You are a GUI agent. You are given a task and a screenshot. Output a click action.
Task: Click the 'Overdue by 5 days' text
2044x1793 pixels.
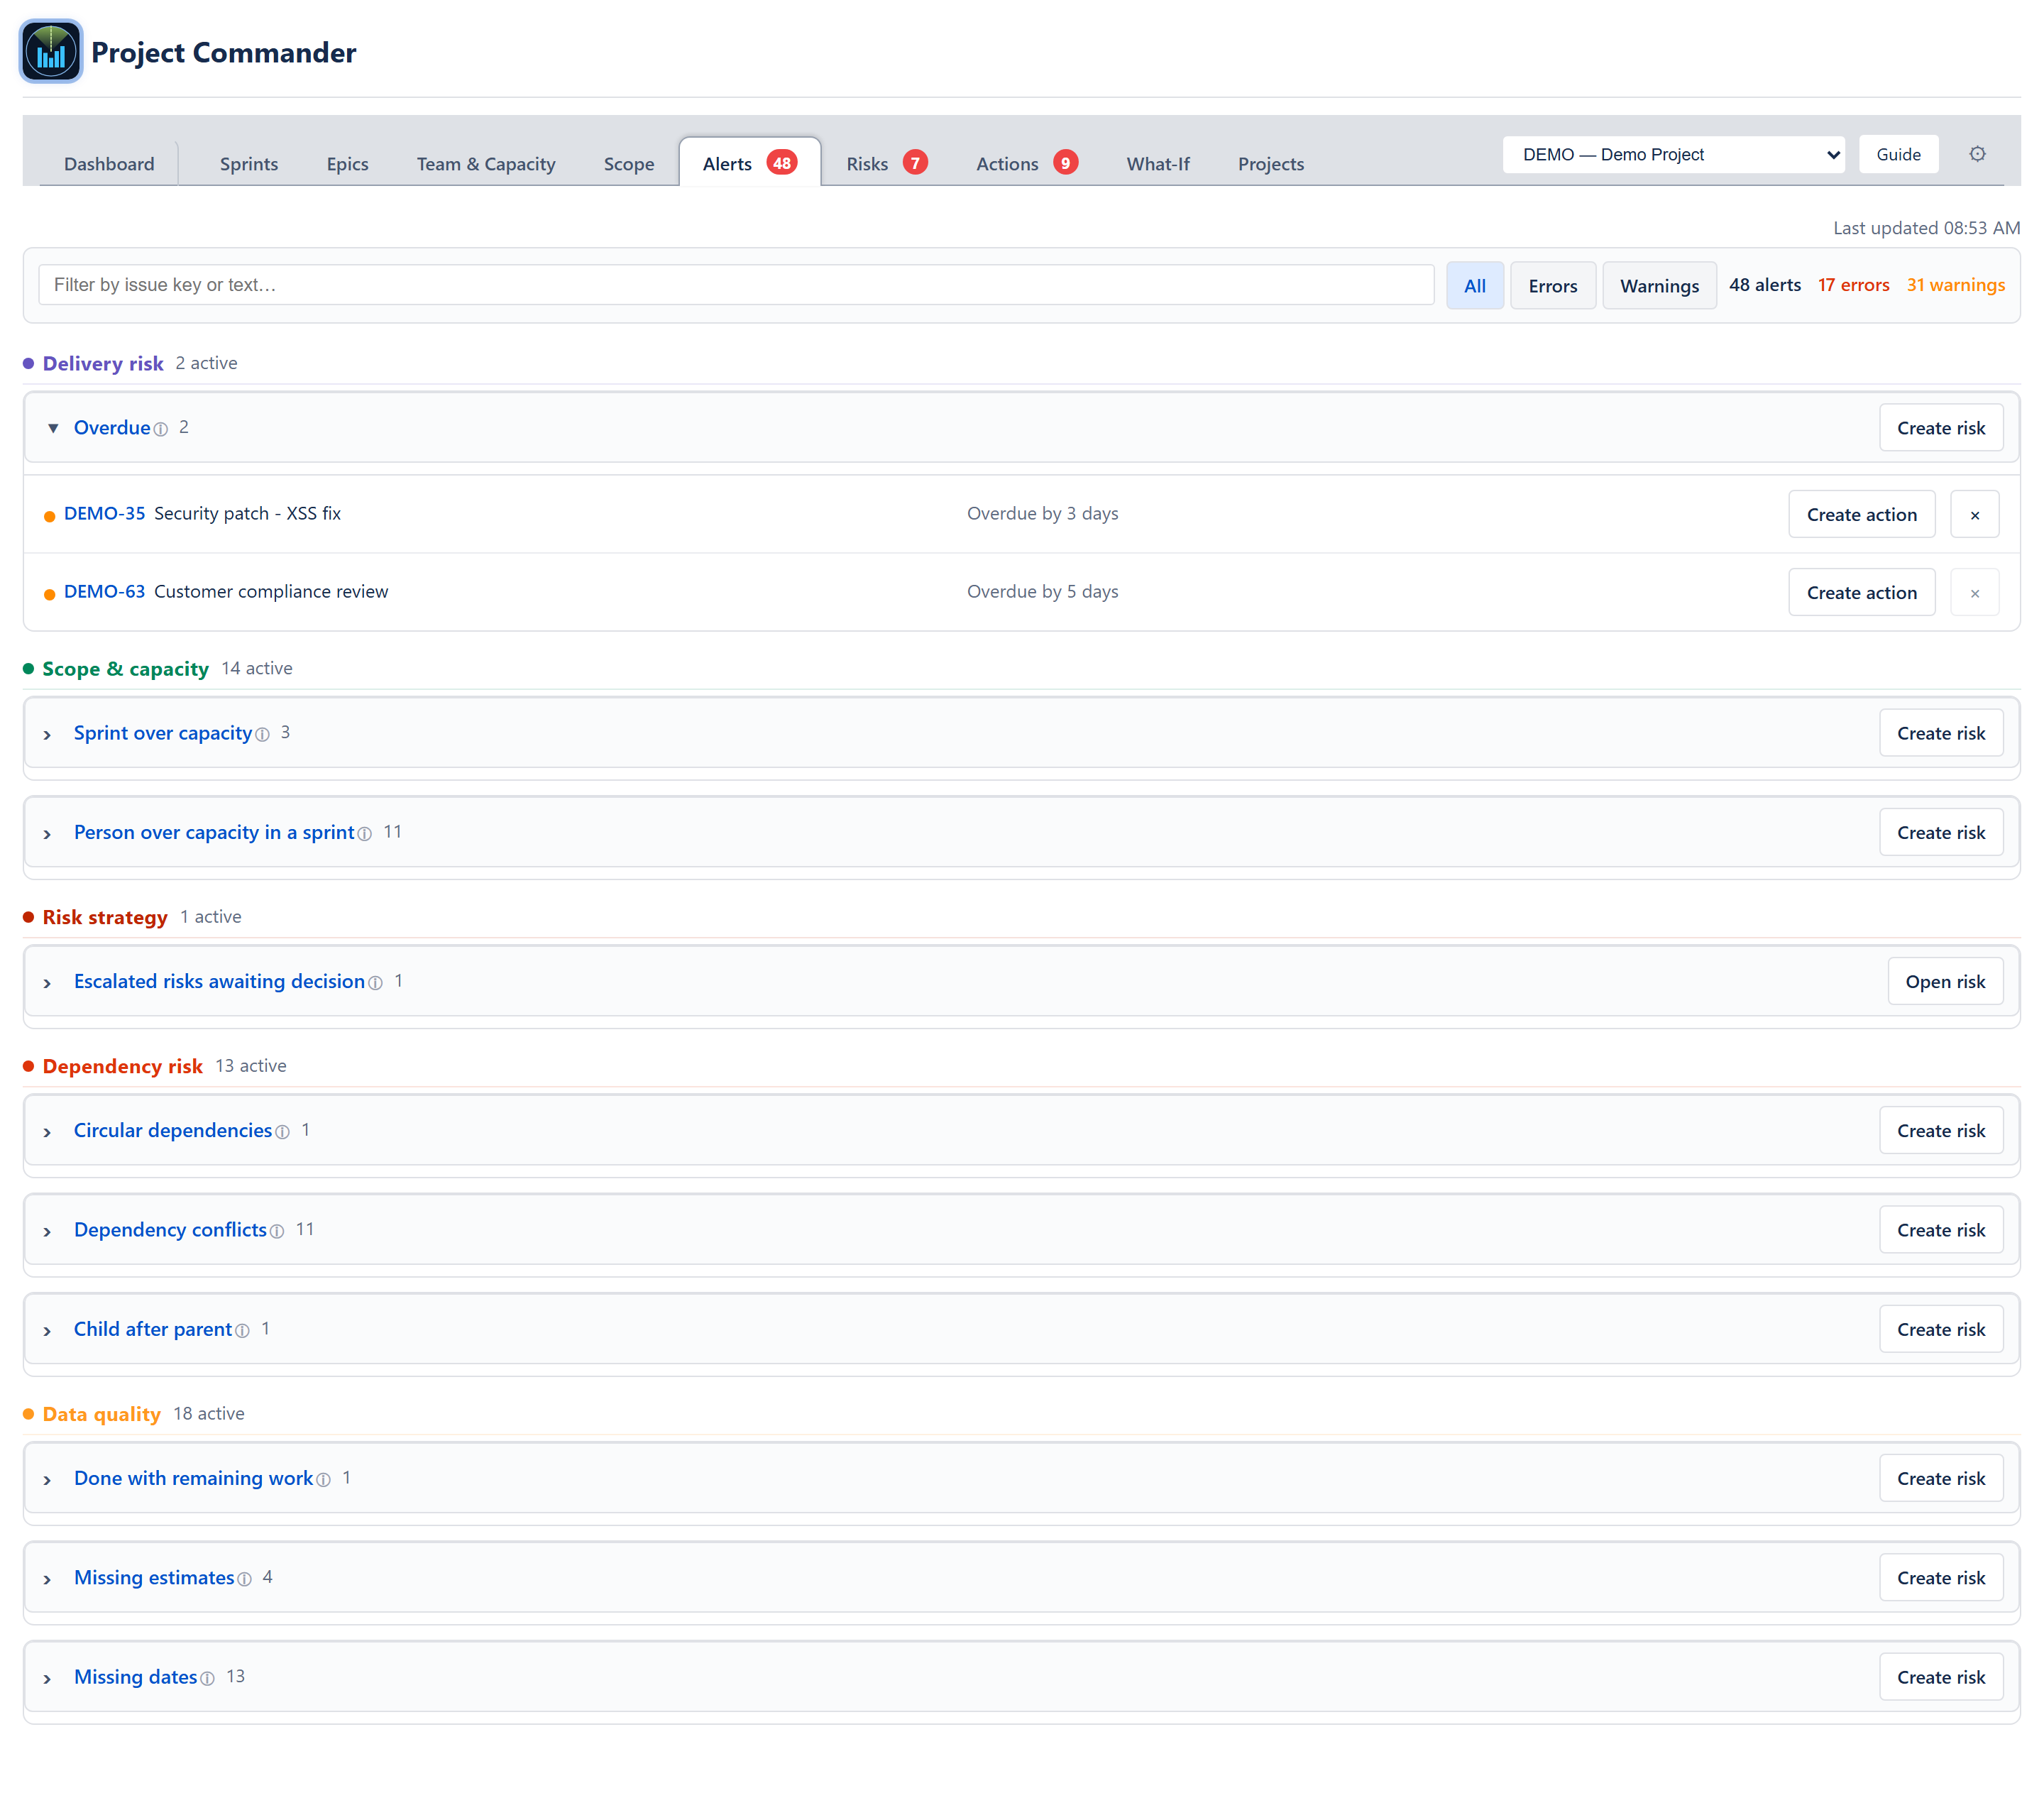[x=1042, y=591]
